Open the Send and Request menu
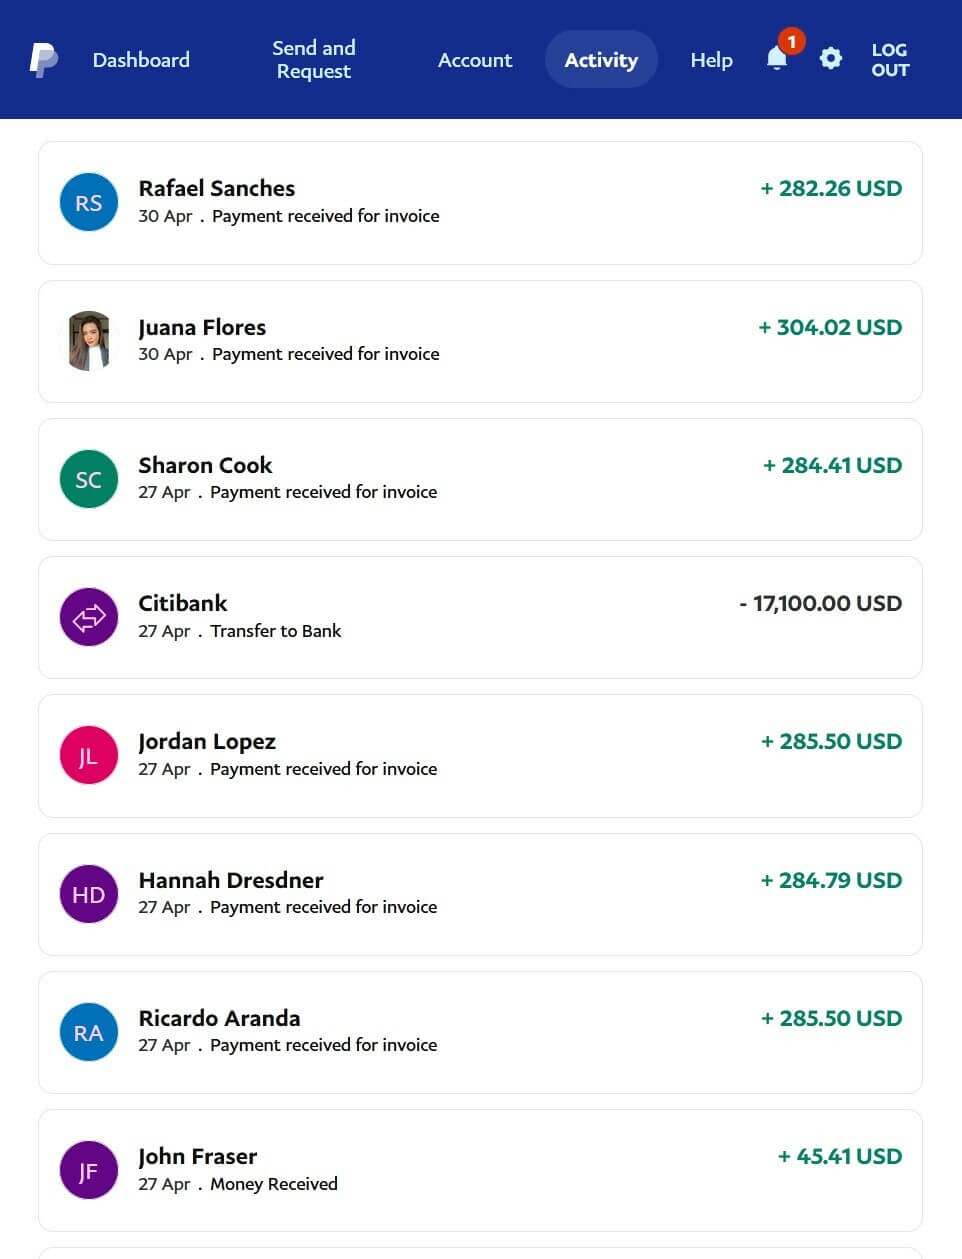This screenshot has height=1259, width=962. [x=314, y=60]
